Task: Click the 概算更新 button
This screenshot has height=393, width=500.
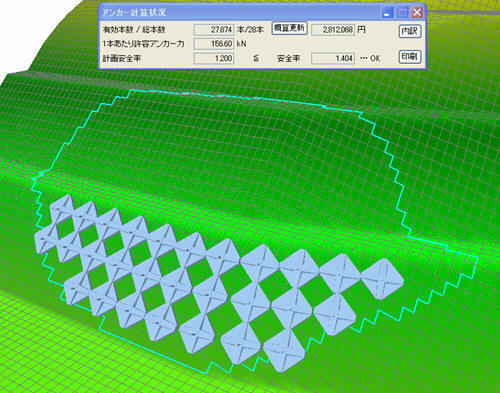Action: [x=289, y=28]
